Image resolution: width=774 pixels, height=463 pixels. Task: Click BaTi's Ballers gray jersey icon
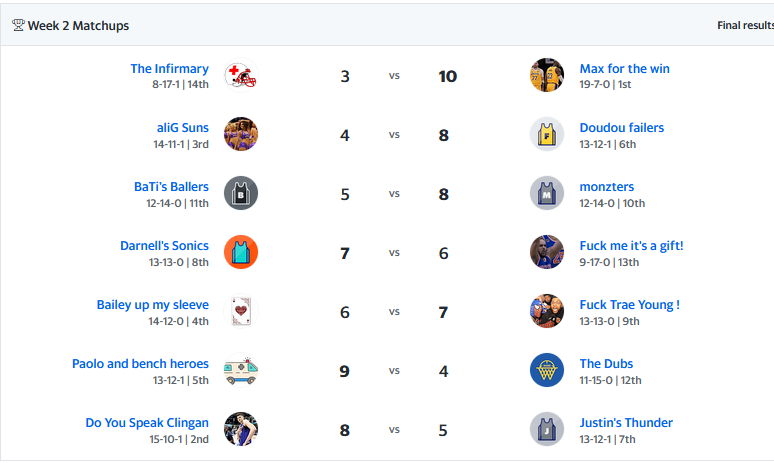click(x=241, y=194)
